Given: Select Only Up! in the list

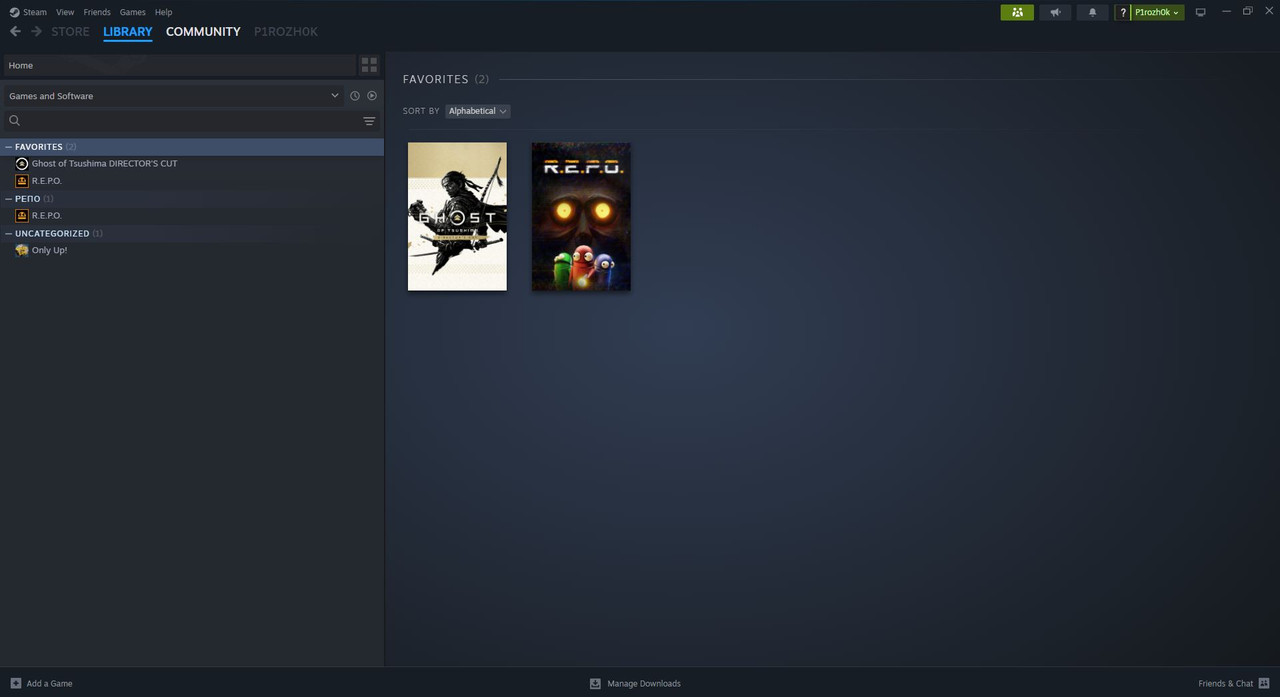Looking at the screenshot, I should 49,250.
